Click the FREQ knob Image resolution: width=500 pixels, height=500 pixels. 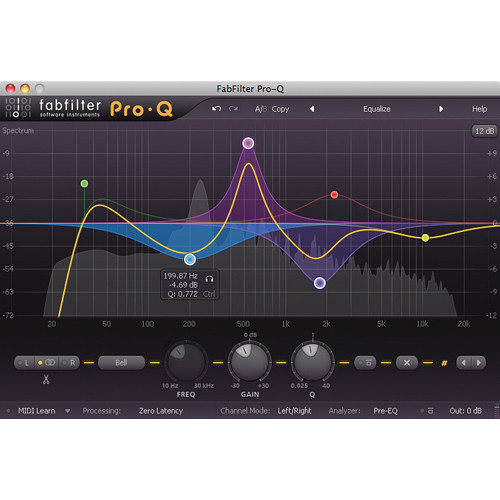coord(186,362)
